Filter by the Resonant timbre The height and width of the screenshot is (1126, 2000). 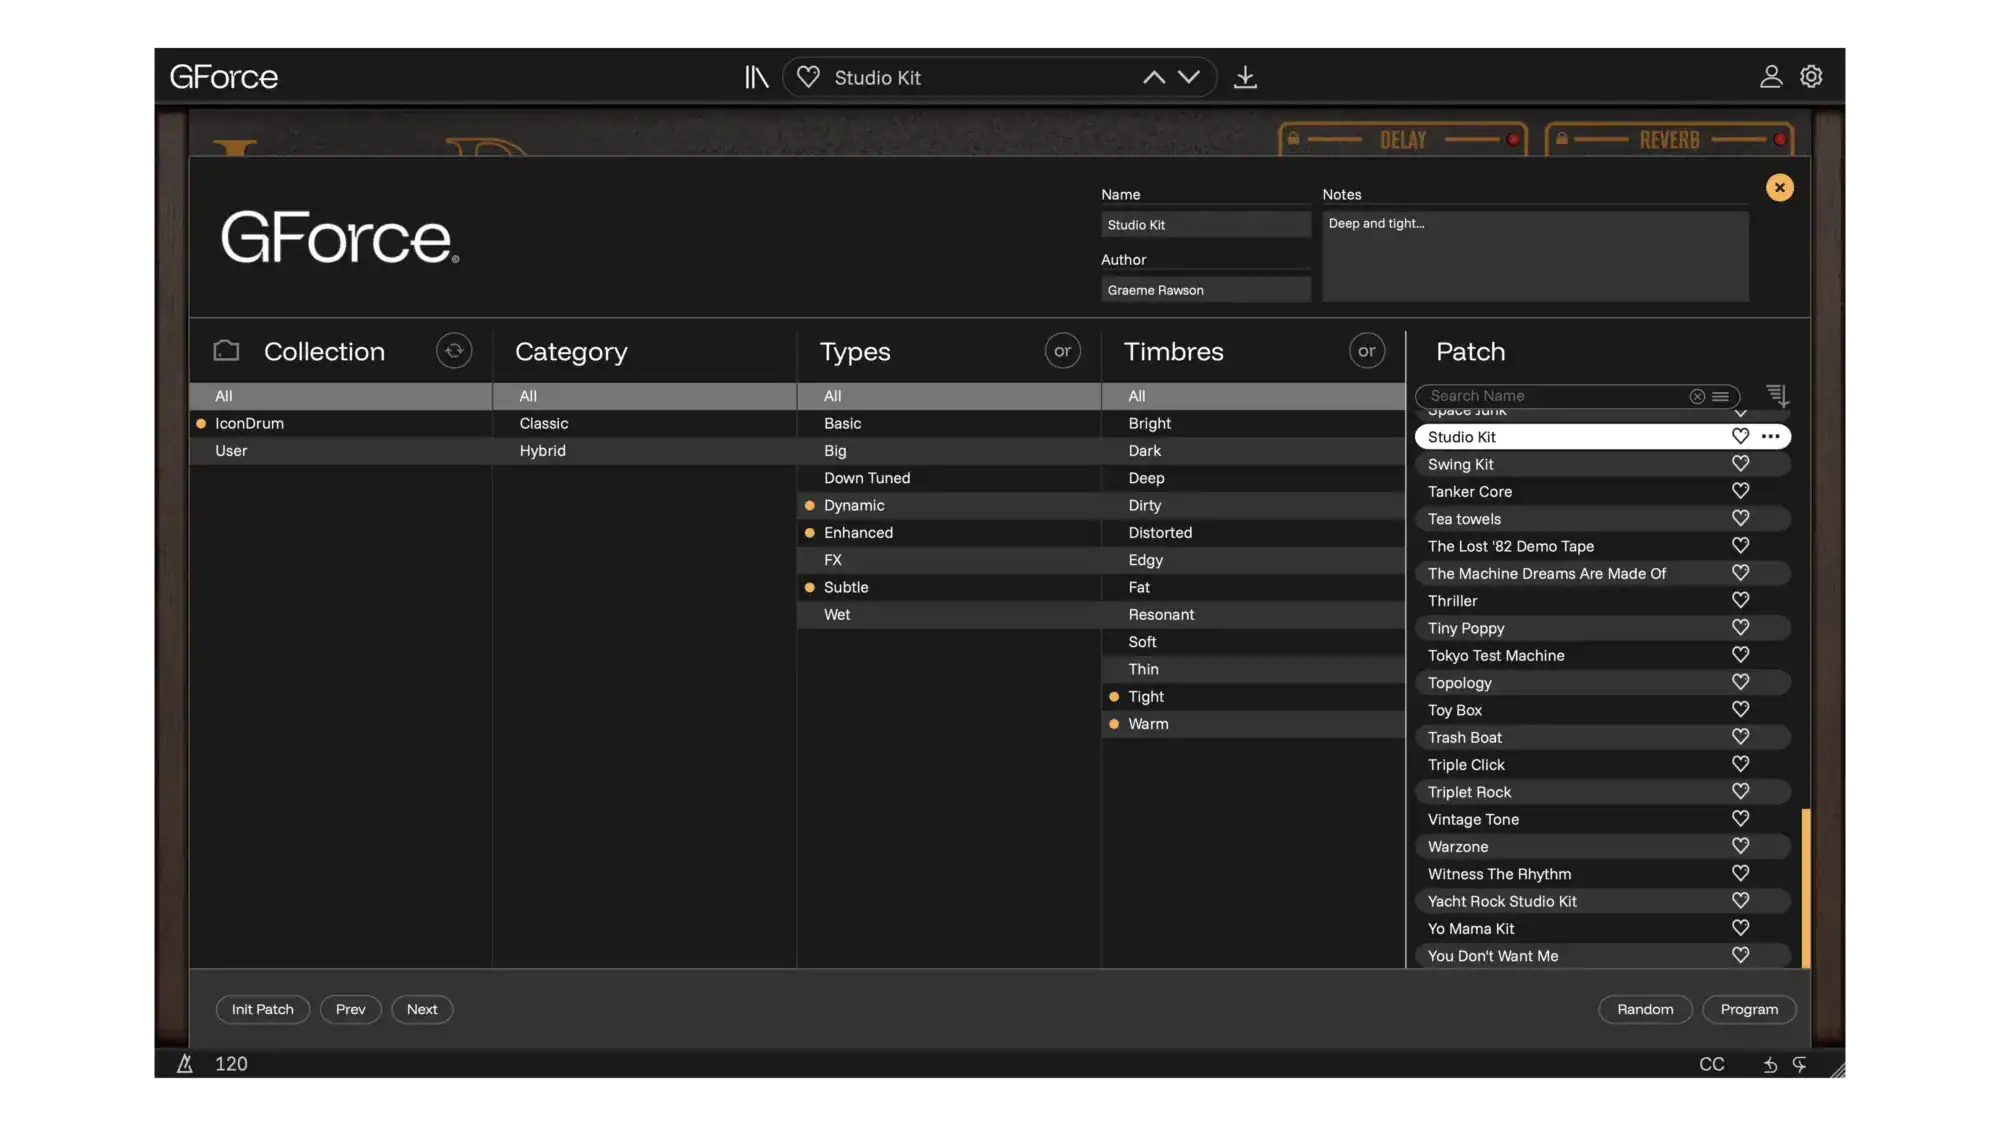coord(1253,614)
